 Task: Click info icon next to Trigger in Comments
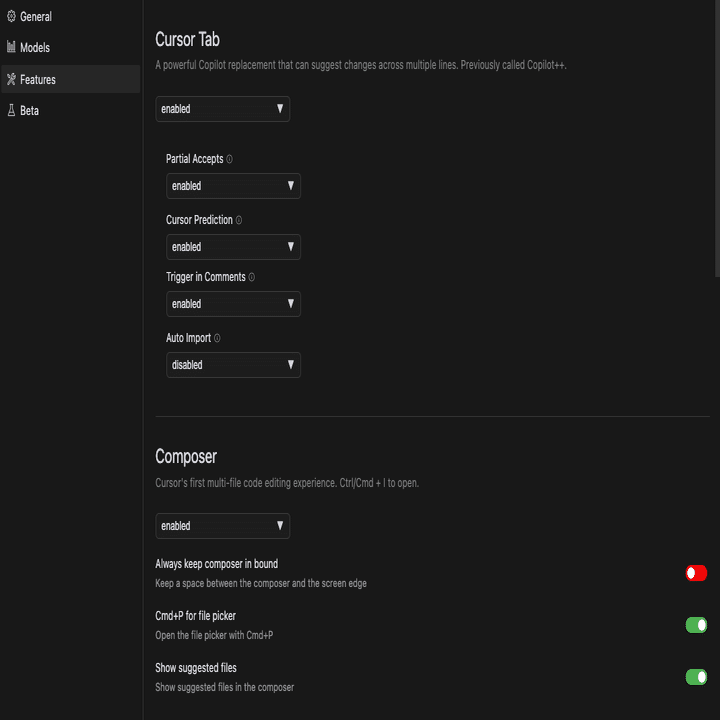click(252, 277)
